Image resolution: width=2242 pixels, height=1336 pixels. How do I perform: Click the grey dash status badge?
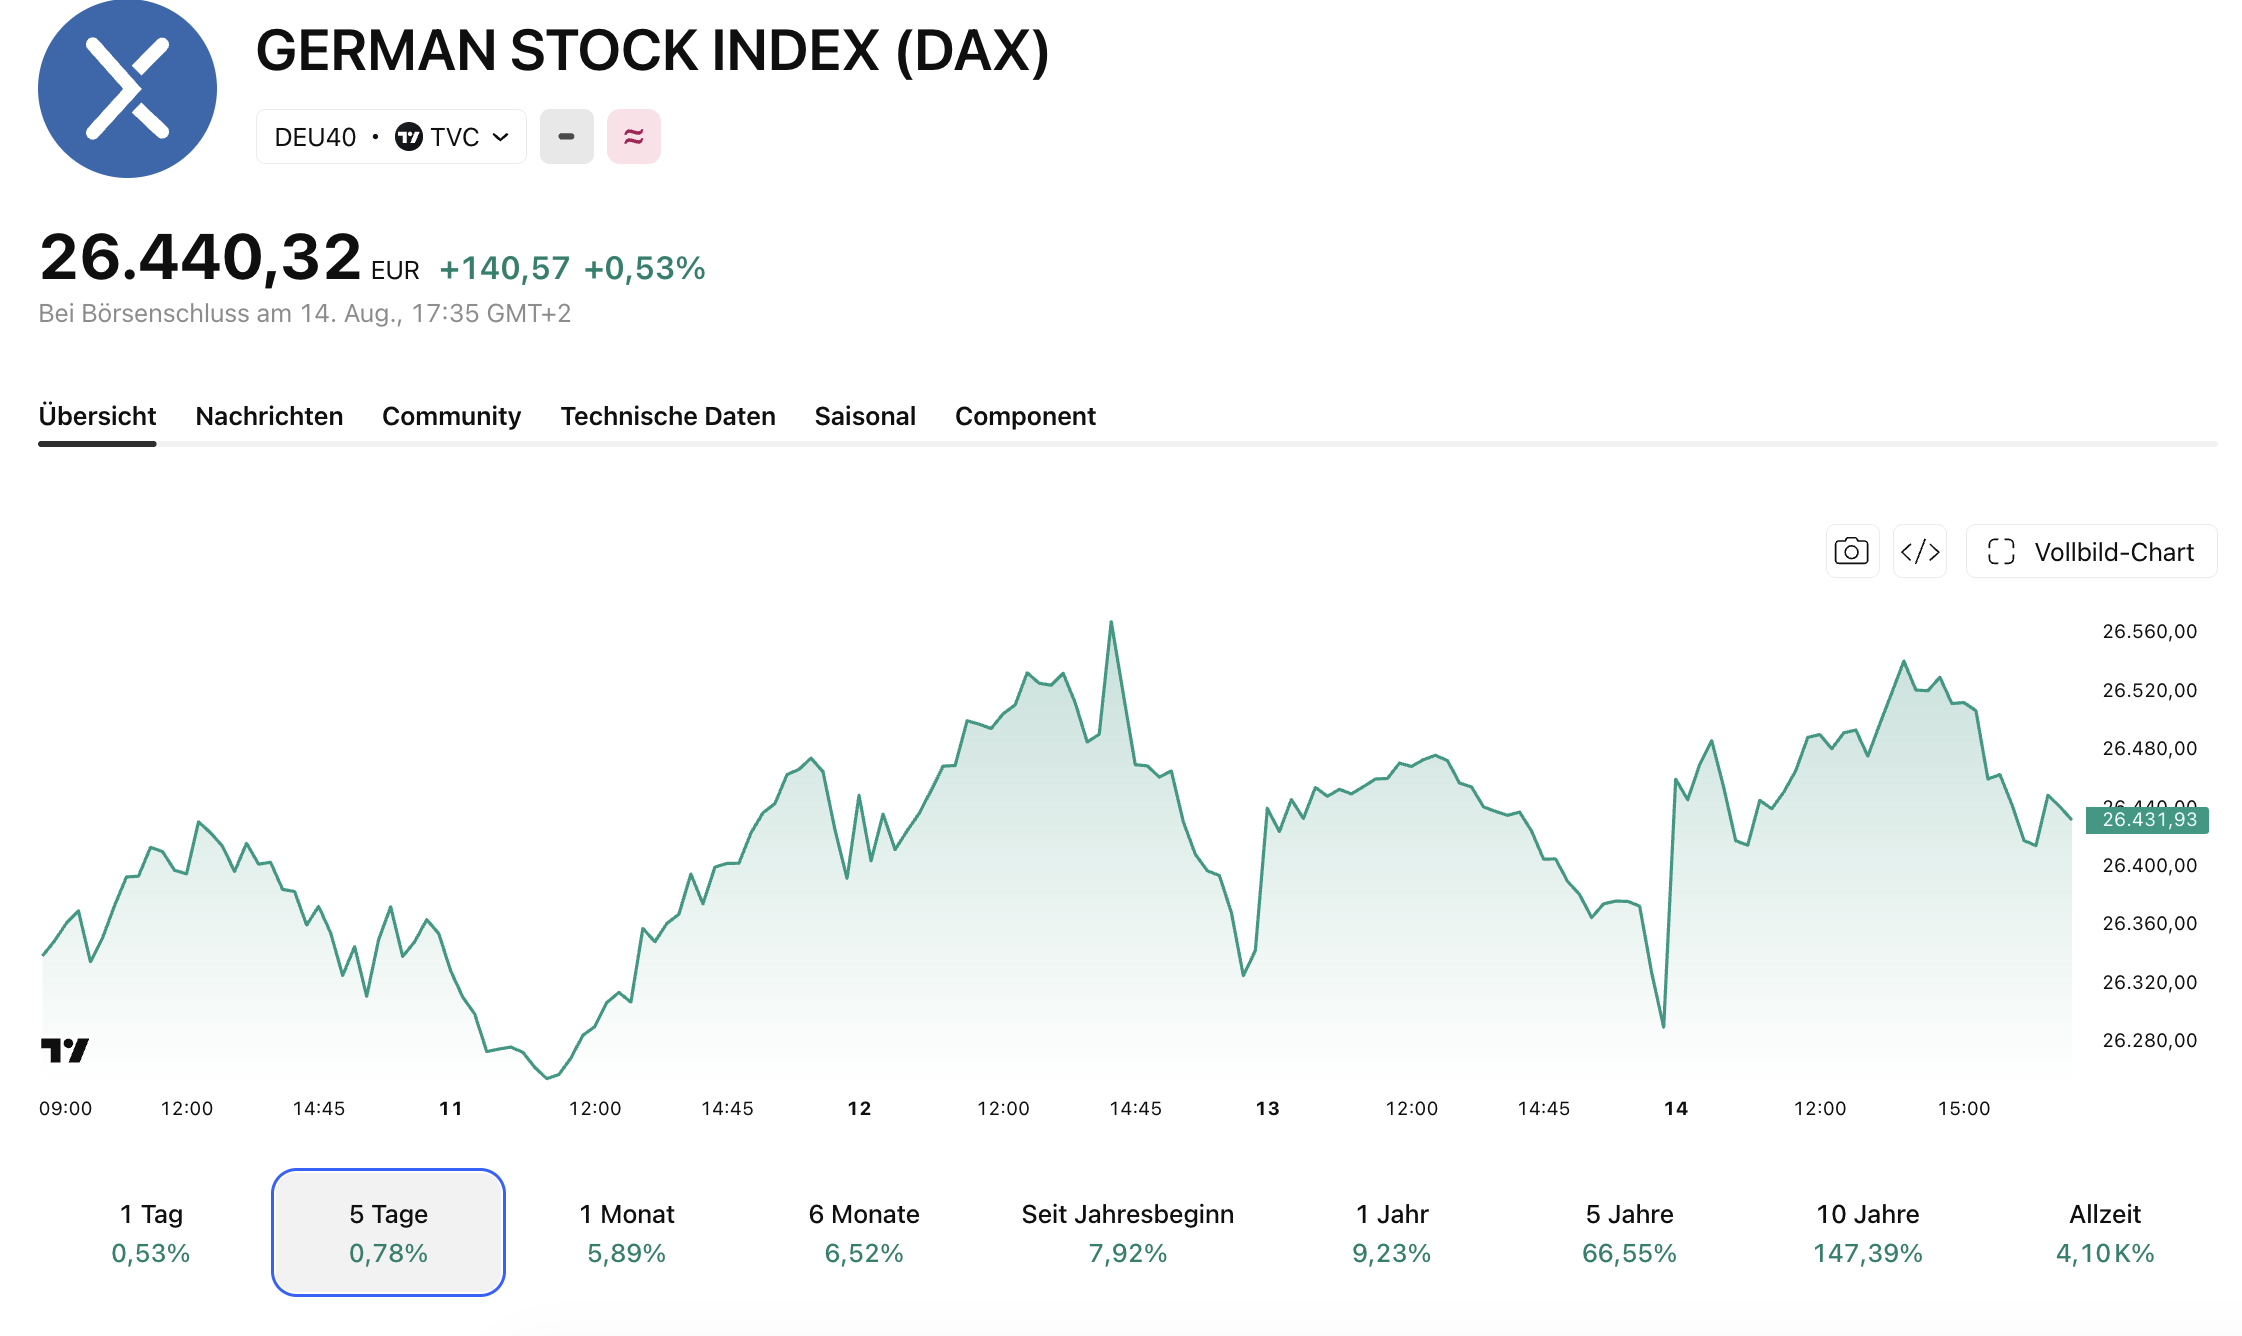566,136
